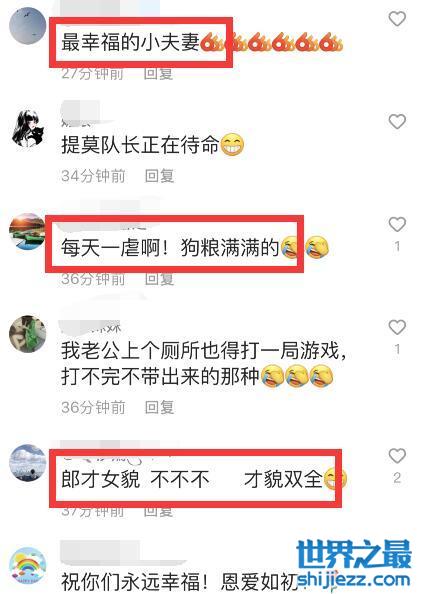
Task: Like the 最幸福的小夫妻 comment
Action: 397,19
